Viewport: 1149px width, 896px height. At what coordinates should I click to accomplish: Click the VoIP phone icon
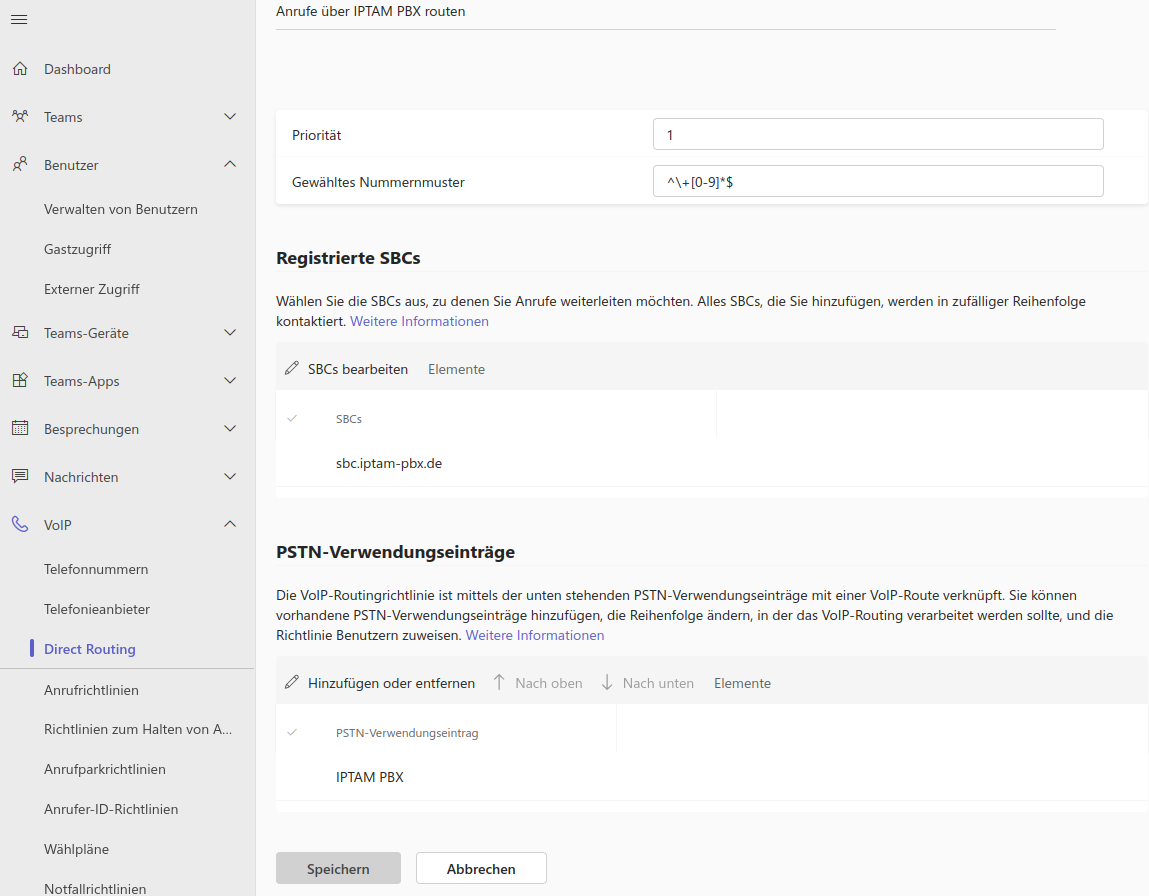point(20,525)
